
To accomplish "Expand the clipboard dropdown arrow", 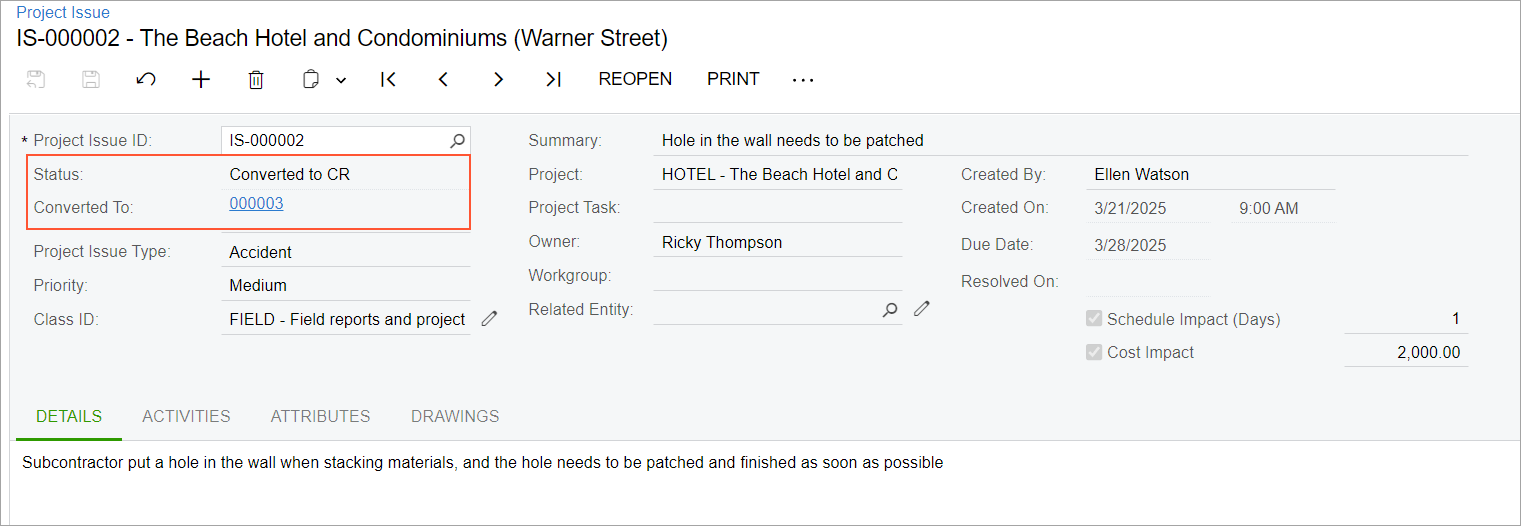I will tap(341, 80).
